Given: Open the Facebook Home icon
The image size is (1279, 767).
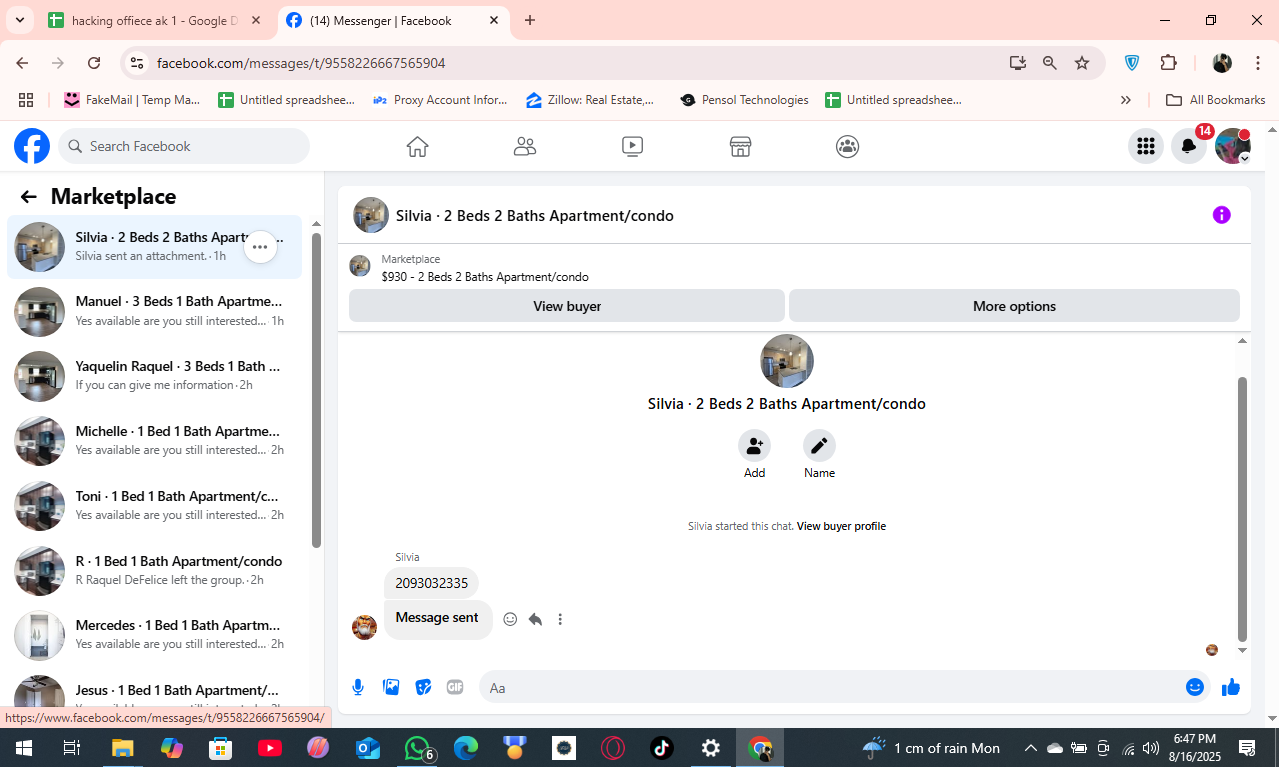Looking at the screenshot, I should tap(418, 147).
